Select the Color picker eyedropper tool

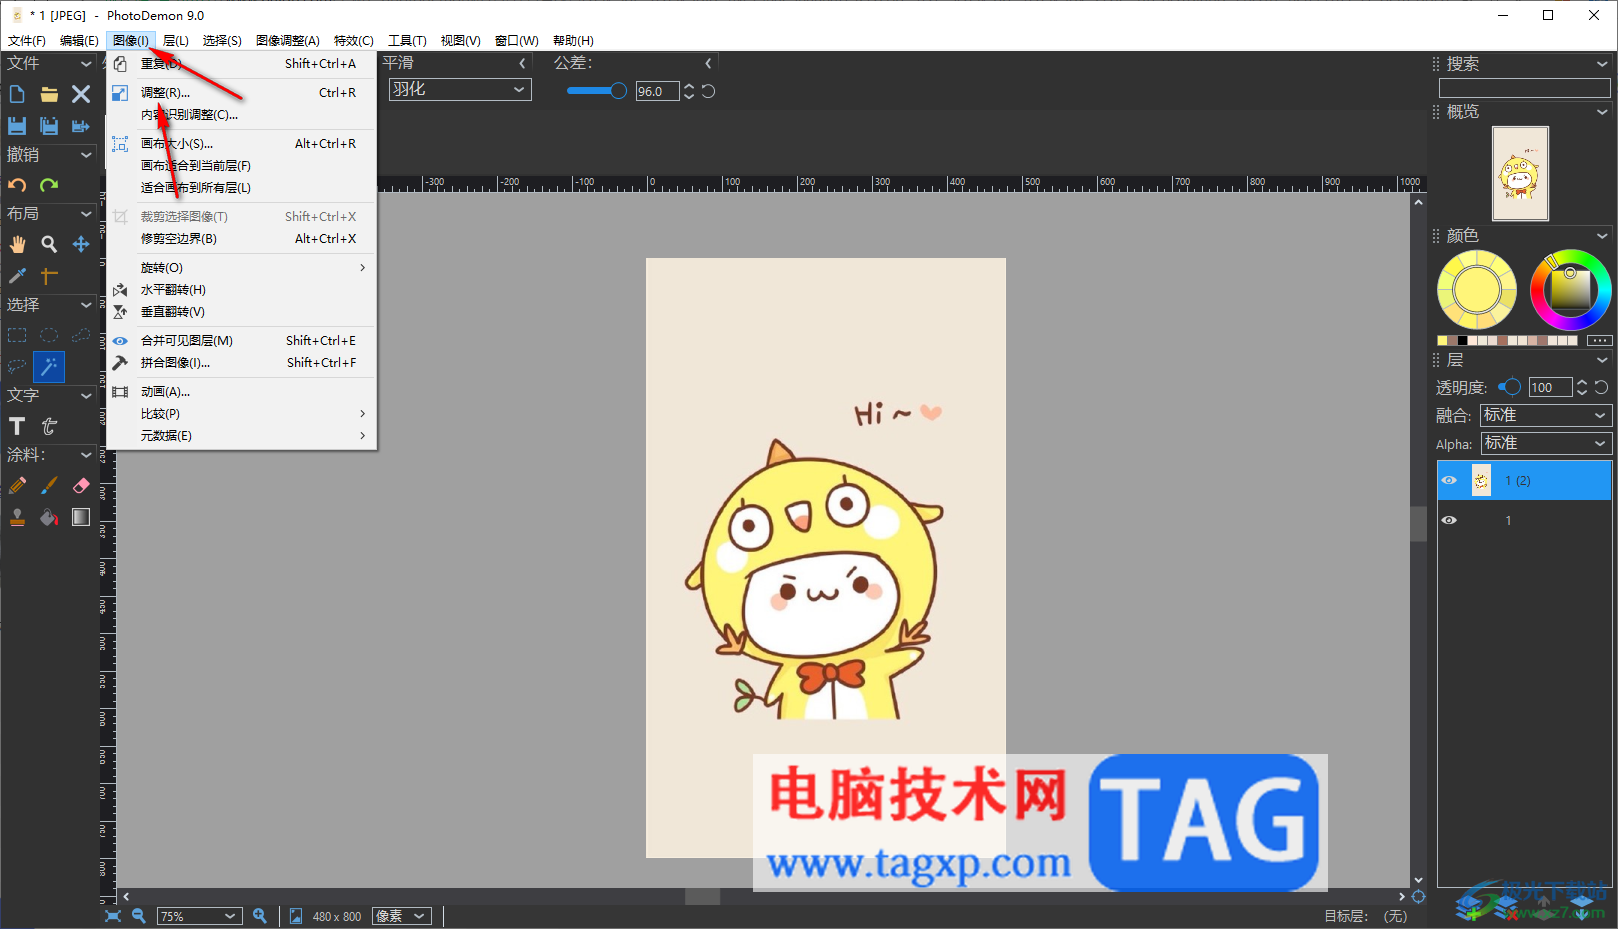17,276
